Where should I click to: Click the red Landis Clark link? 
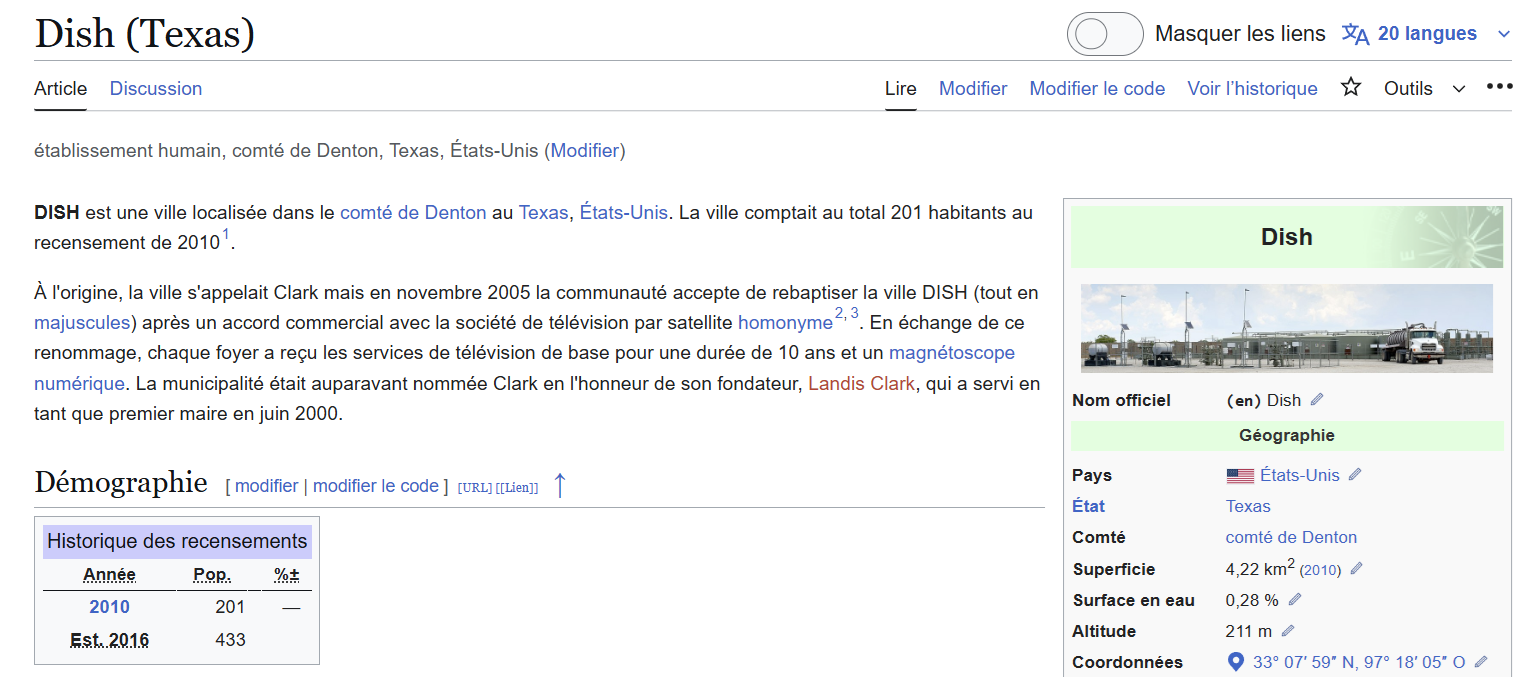click(861, 383)
